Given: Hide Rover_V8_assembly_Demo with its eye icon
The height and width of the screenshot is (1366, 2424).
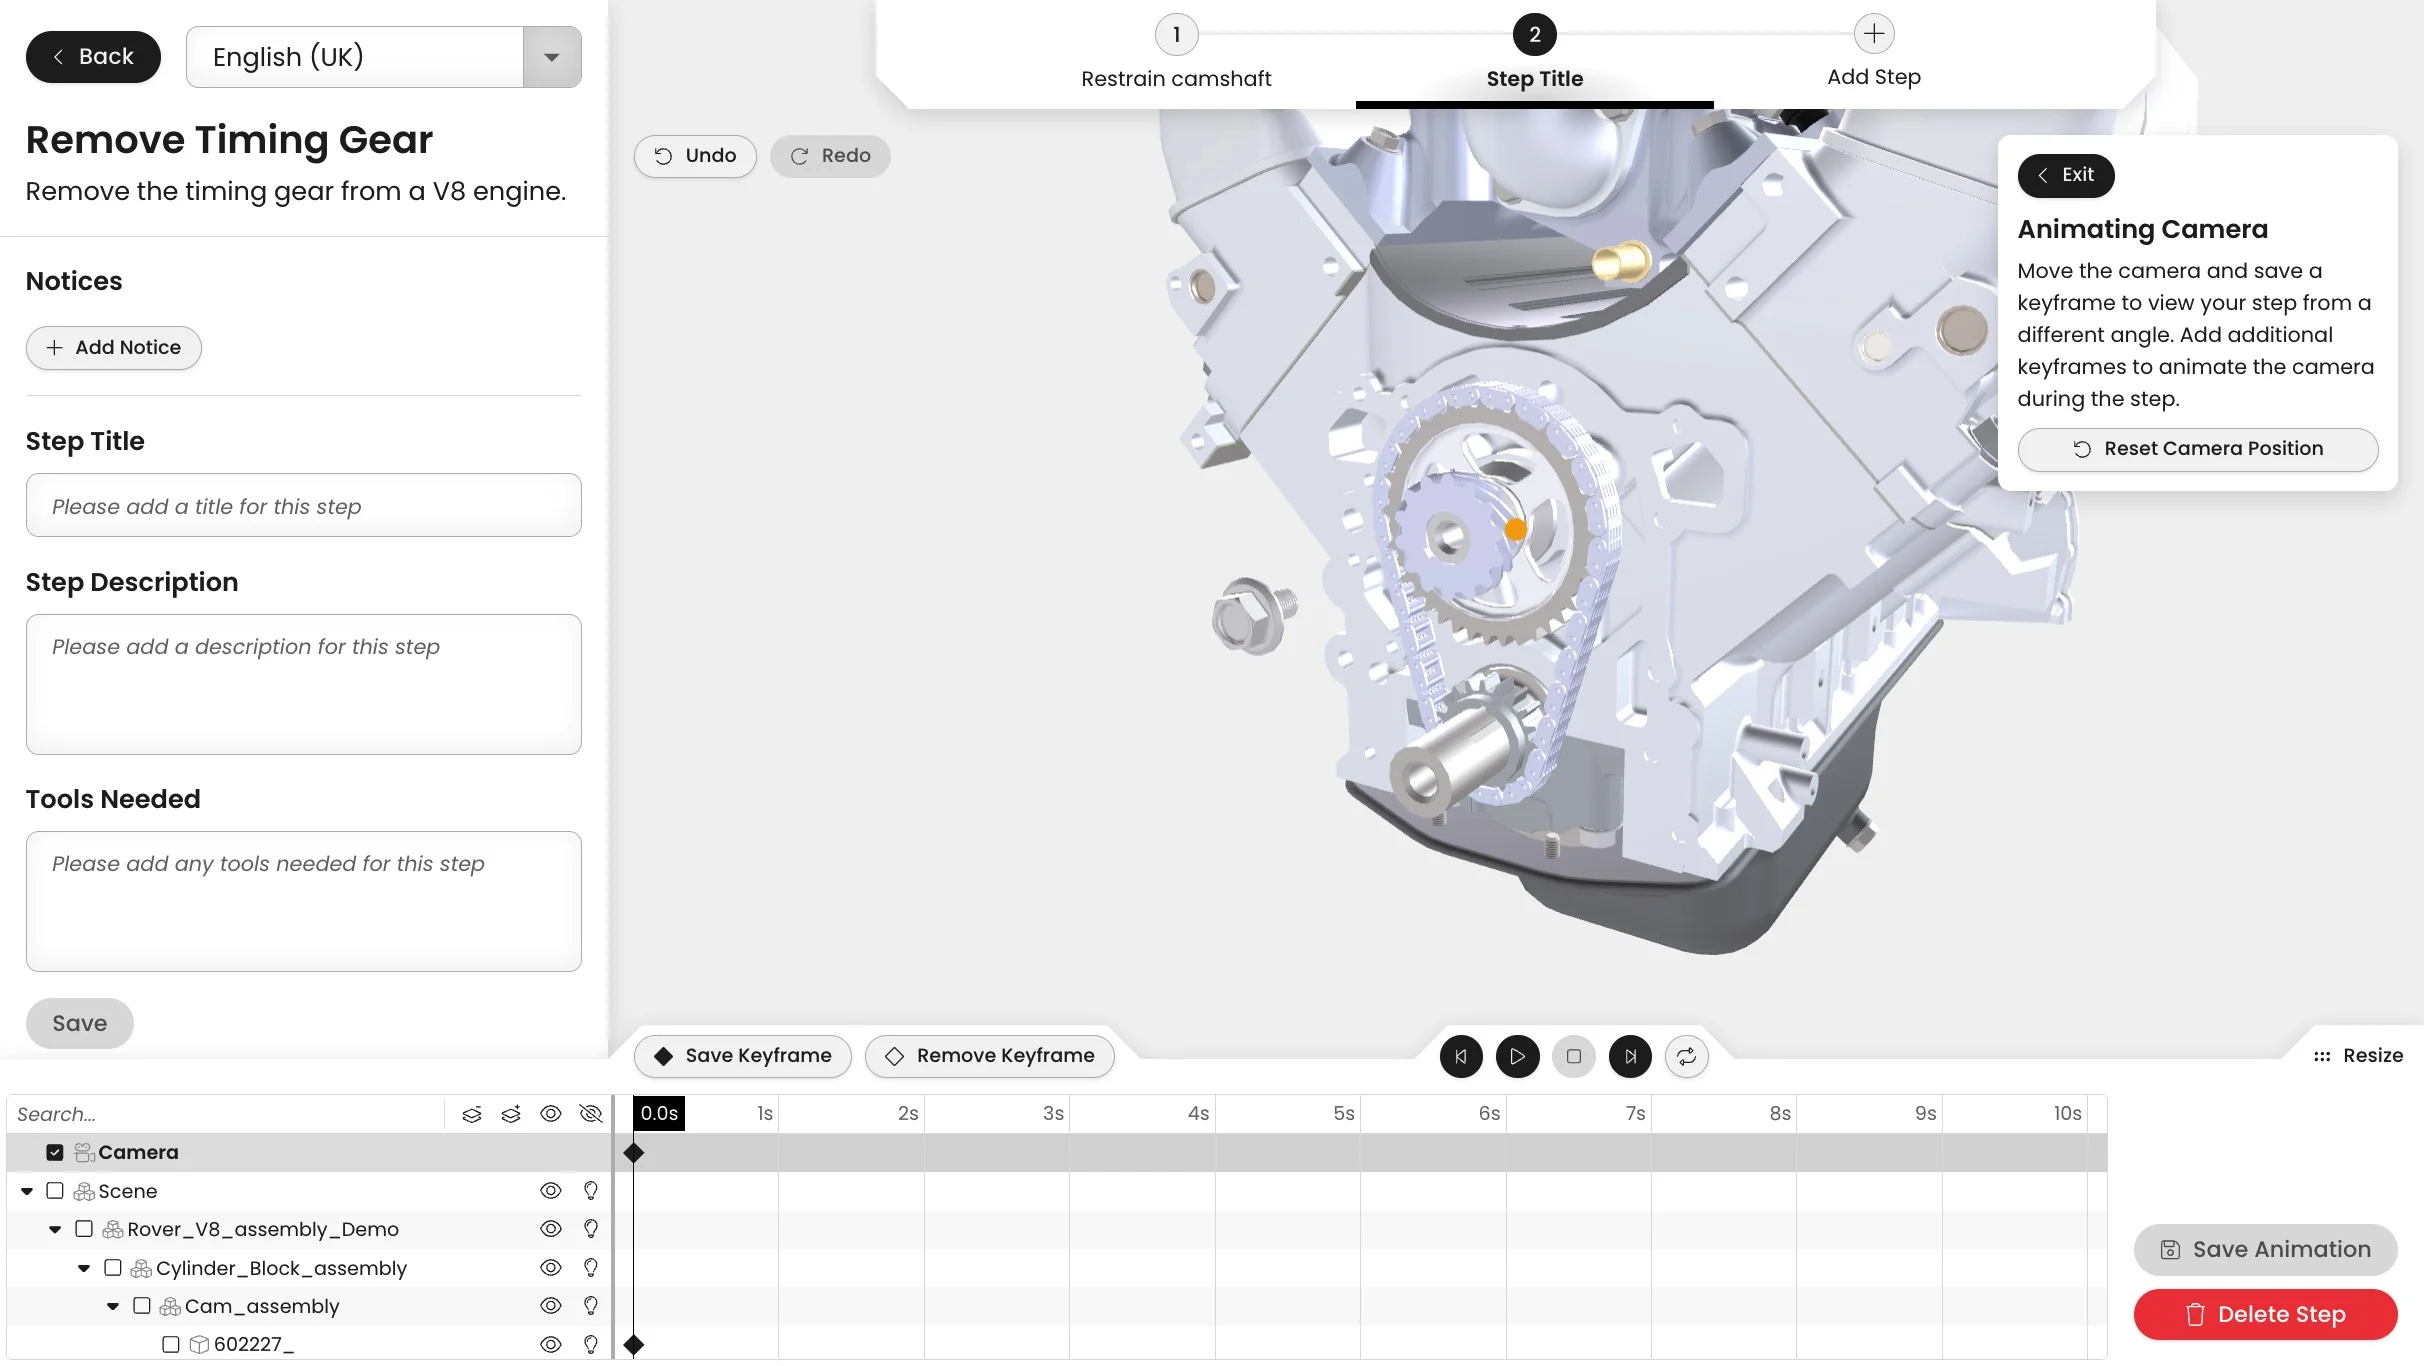Looking at the screenshot, I should [551, 1229].
